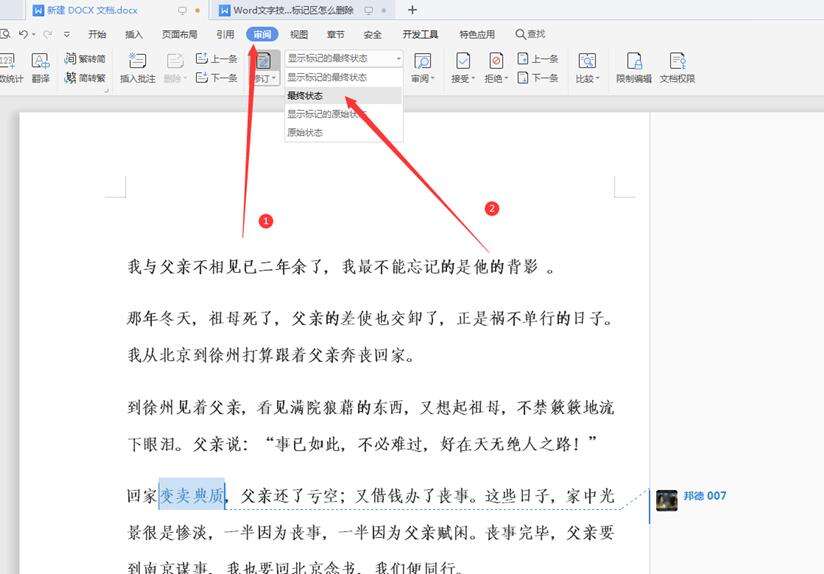The image size is (824, 574).
Task: Click the launcher arrow under 简转繁 group
Action: [x=107, y=91]
